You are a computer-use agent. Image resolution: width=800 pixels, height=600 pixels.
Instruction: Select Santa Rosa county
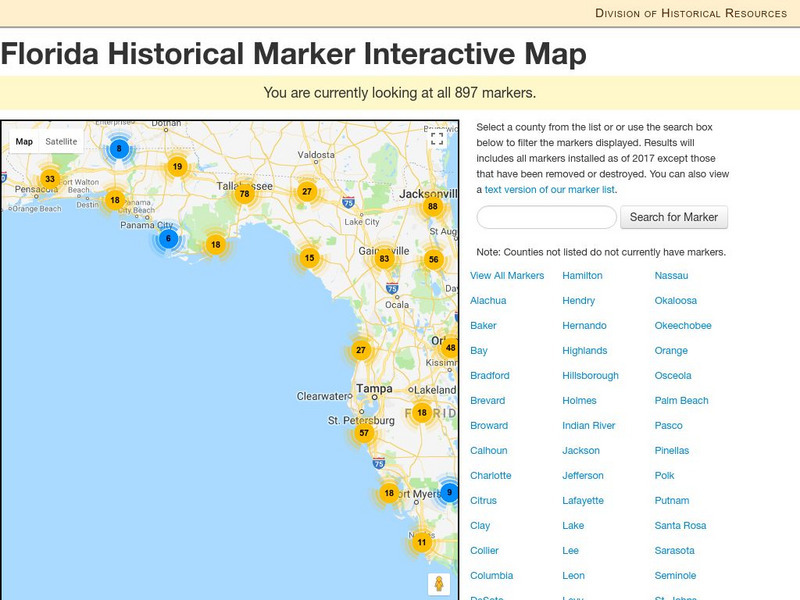(x=680, y=526)
